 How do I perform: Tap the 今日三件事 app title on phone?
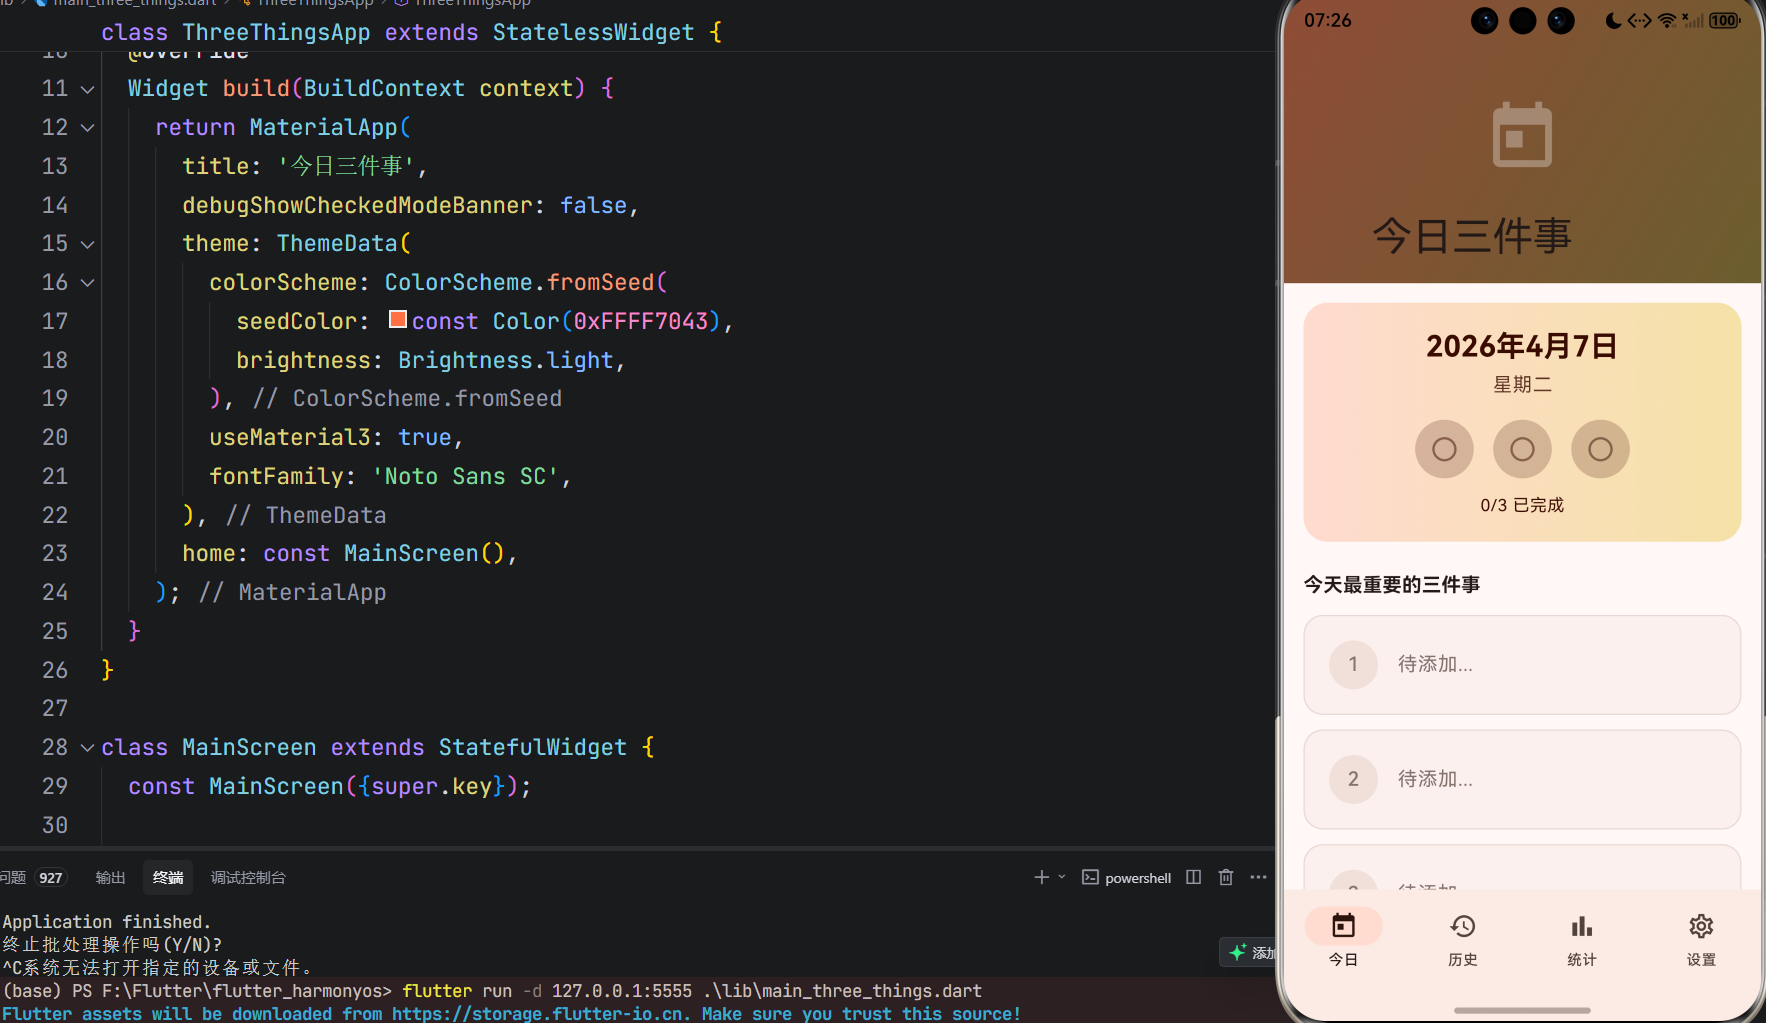1472,236
